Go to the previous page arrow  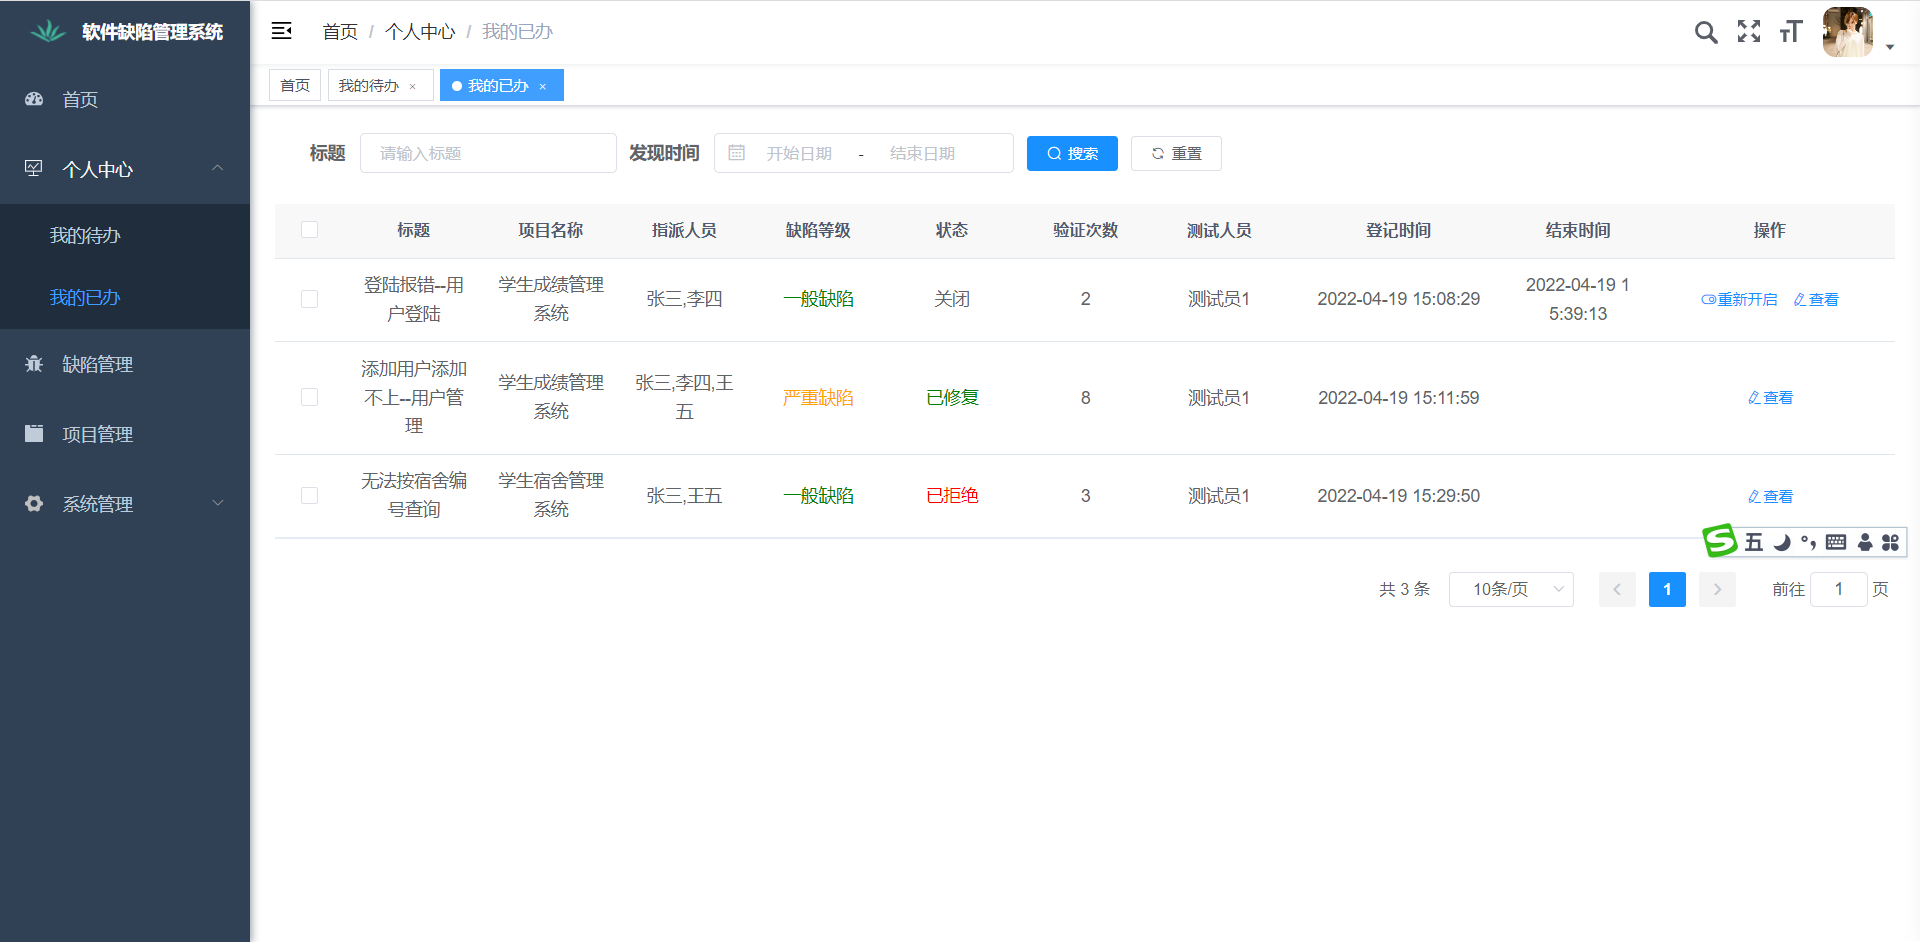tap(1617, 589)
